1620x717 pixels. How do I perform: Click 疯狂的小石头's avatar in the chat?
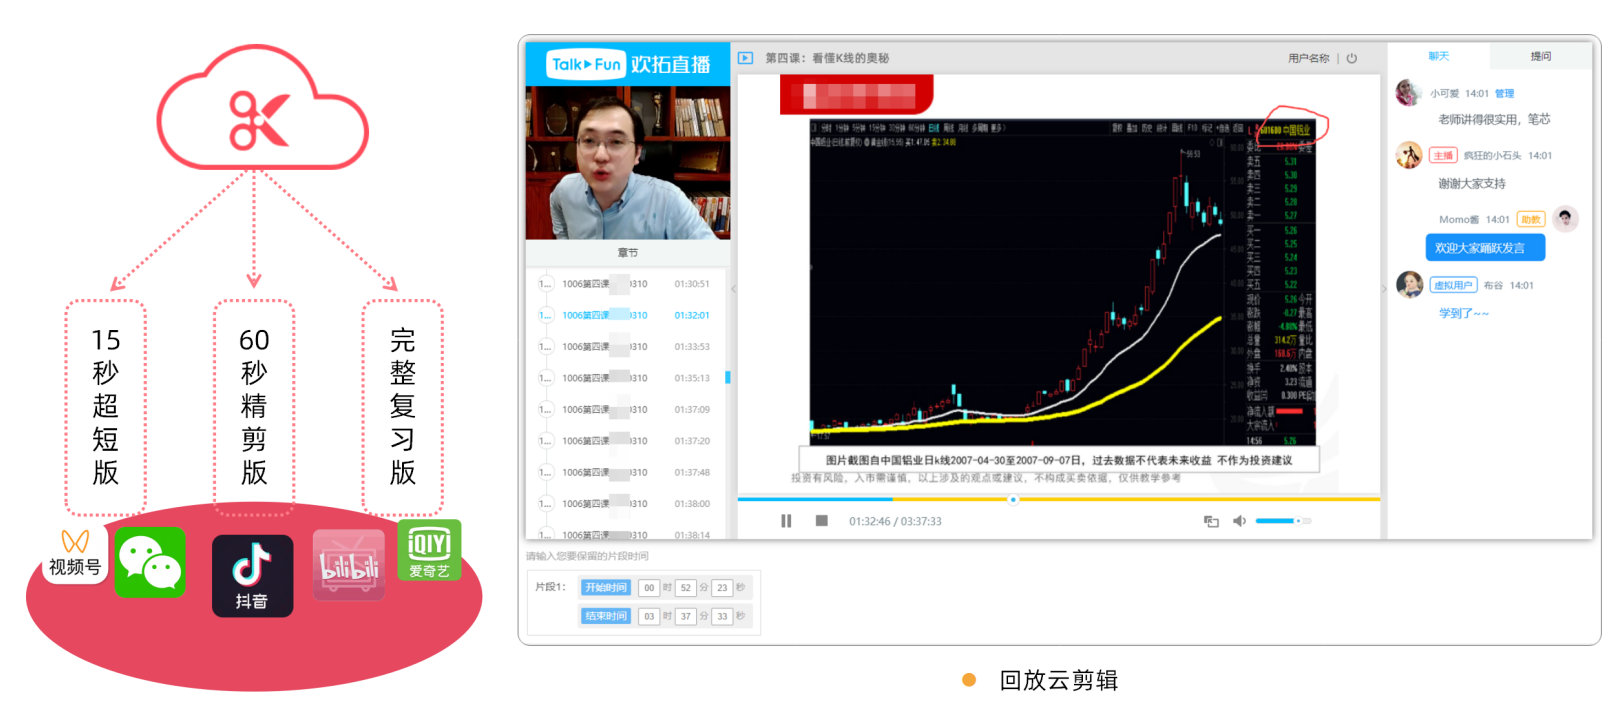pos(1409,155)
